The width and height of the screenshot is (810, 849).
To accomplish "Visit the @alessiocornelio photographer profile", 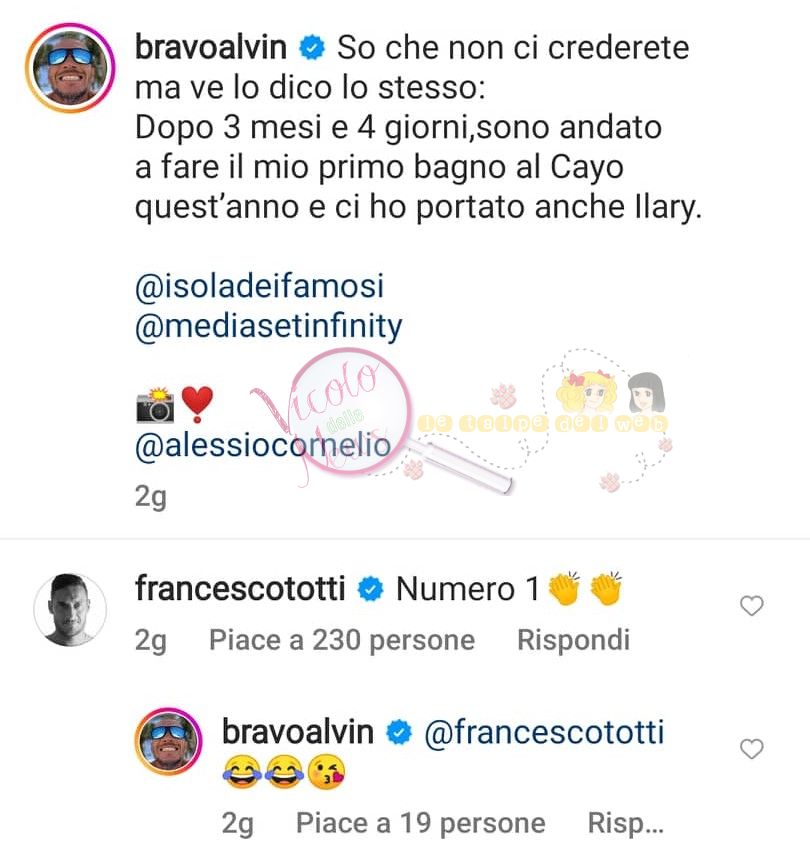I will (263, 445).
